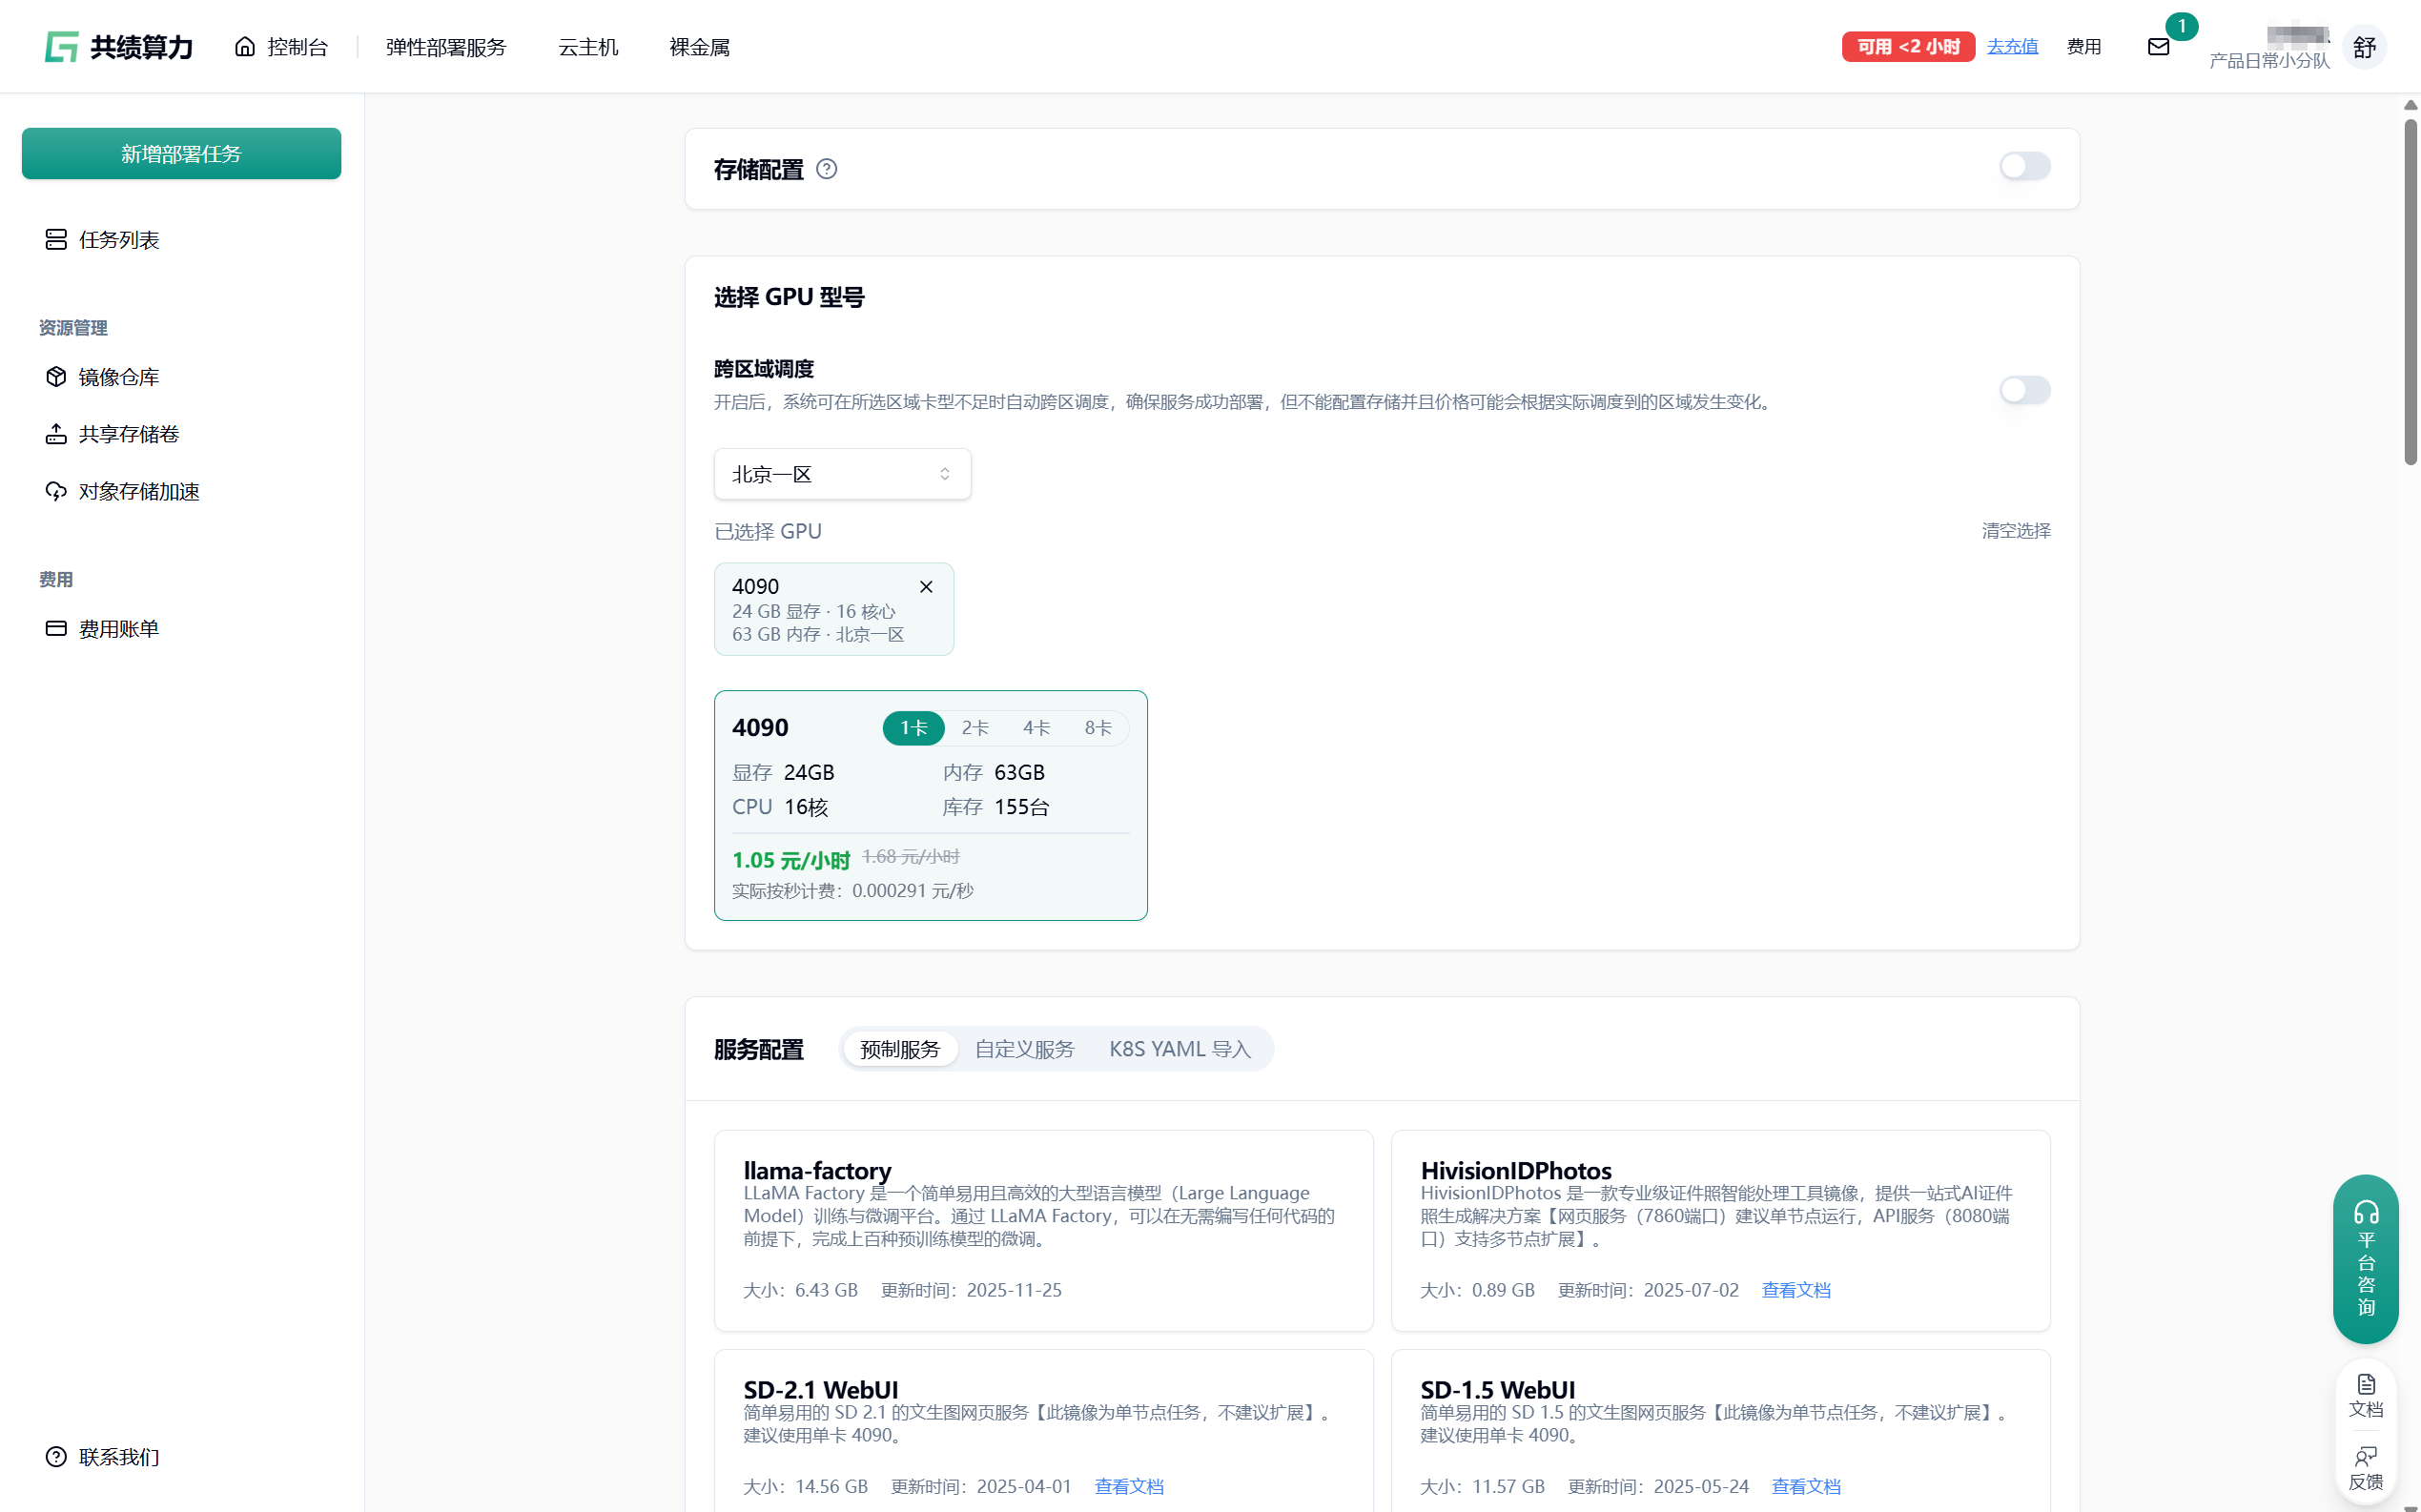Expand the 北京一区 region dropdown
The width and height of the screenshot is (2421, 1512).
pos(842,474)
